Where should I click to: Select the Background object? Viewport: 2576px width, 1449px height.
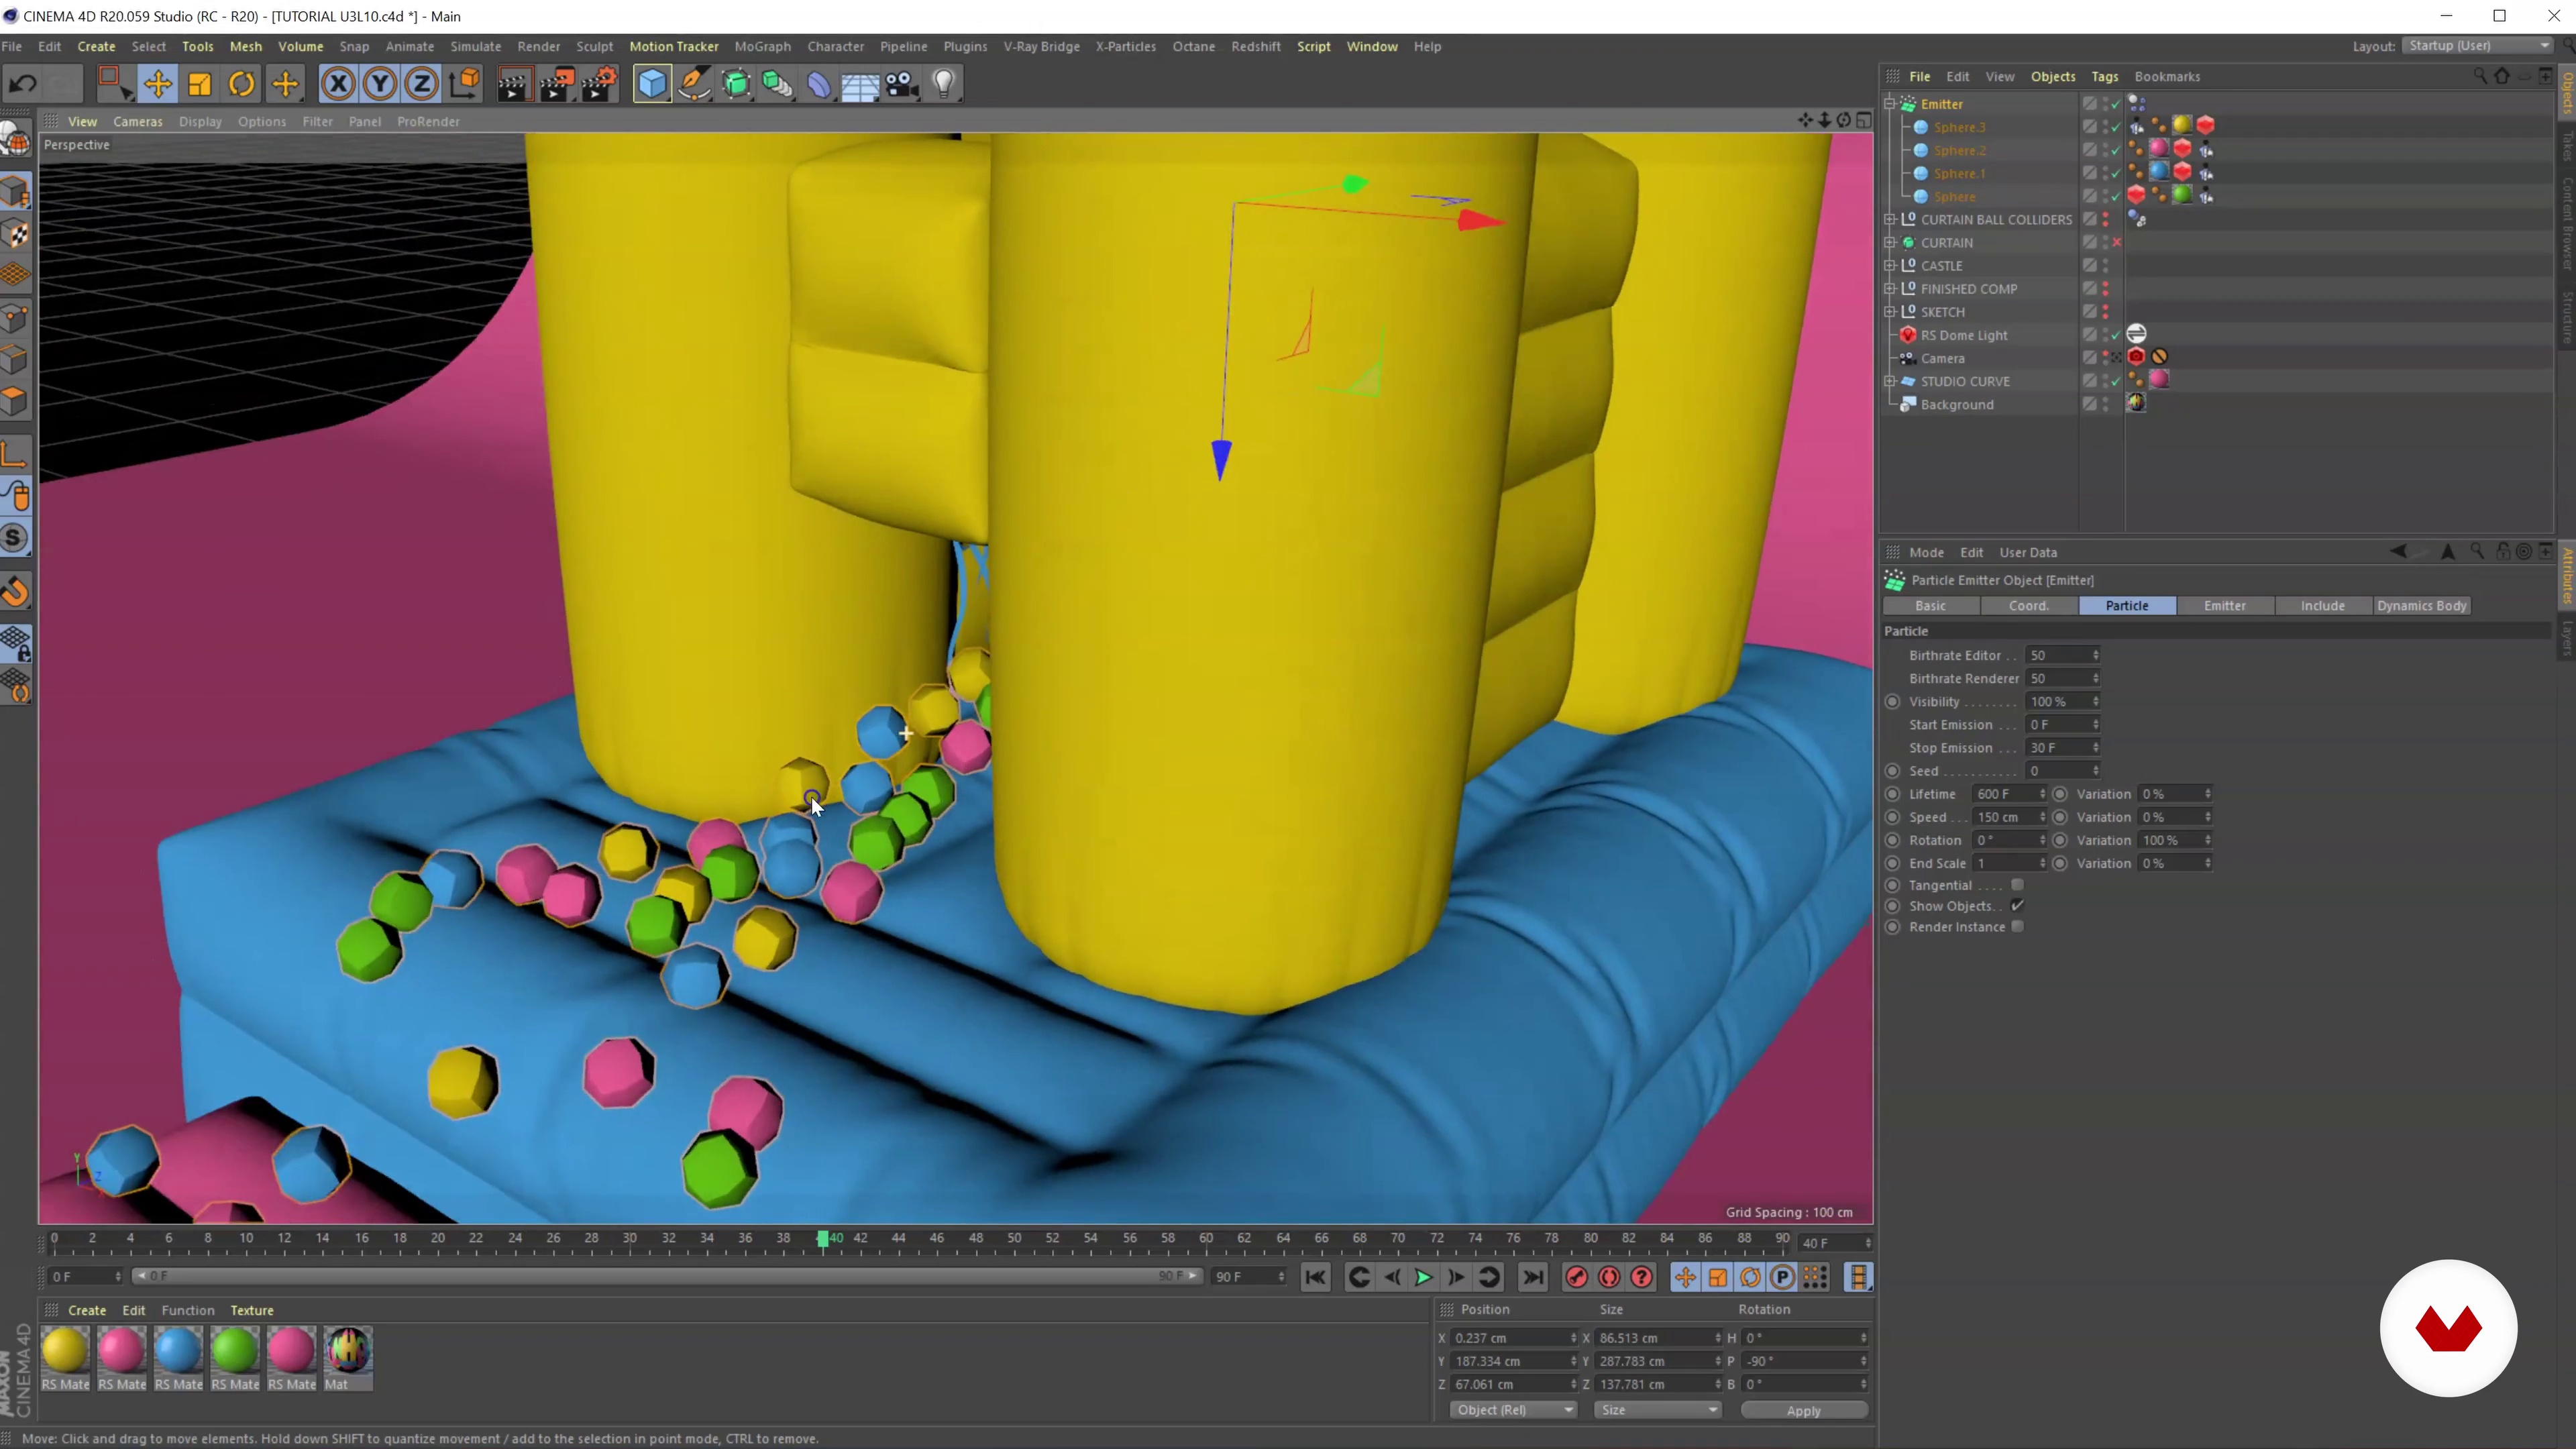1956,405
